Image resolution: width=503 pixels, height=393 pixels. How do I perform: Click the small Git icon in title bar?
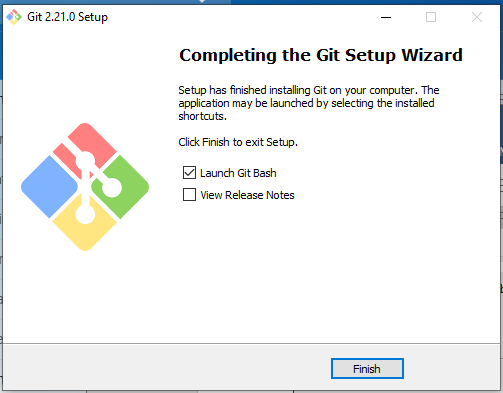pyautogui.click(x=14, y=17)
